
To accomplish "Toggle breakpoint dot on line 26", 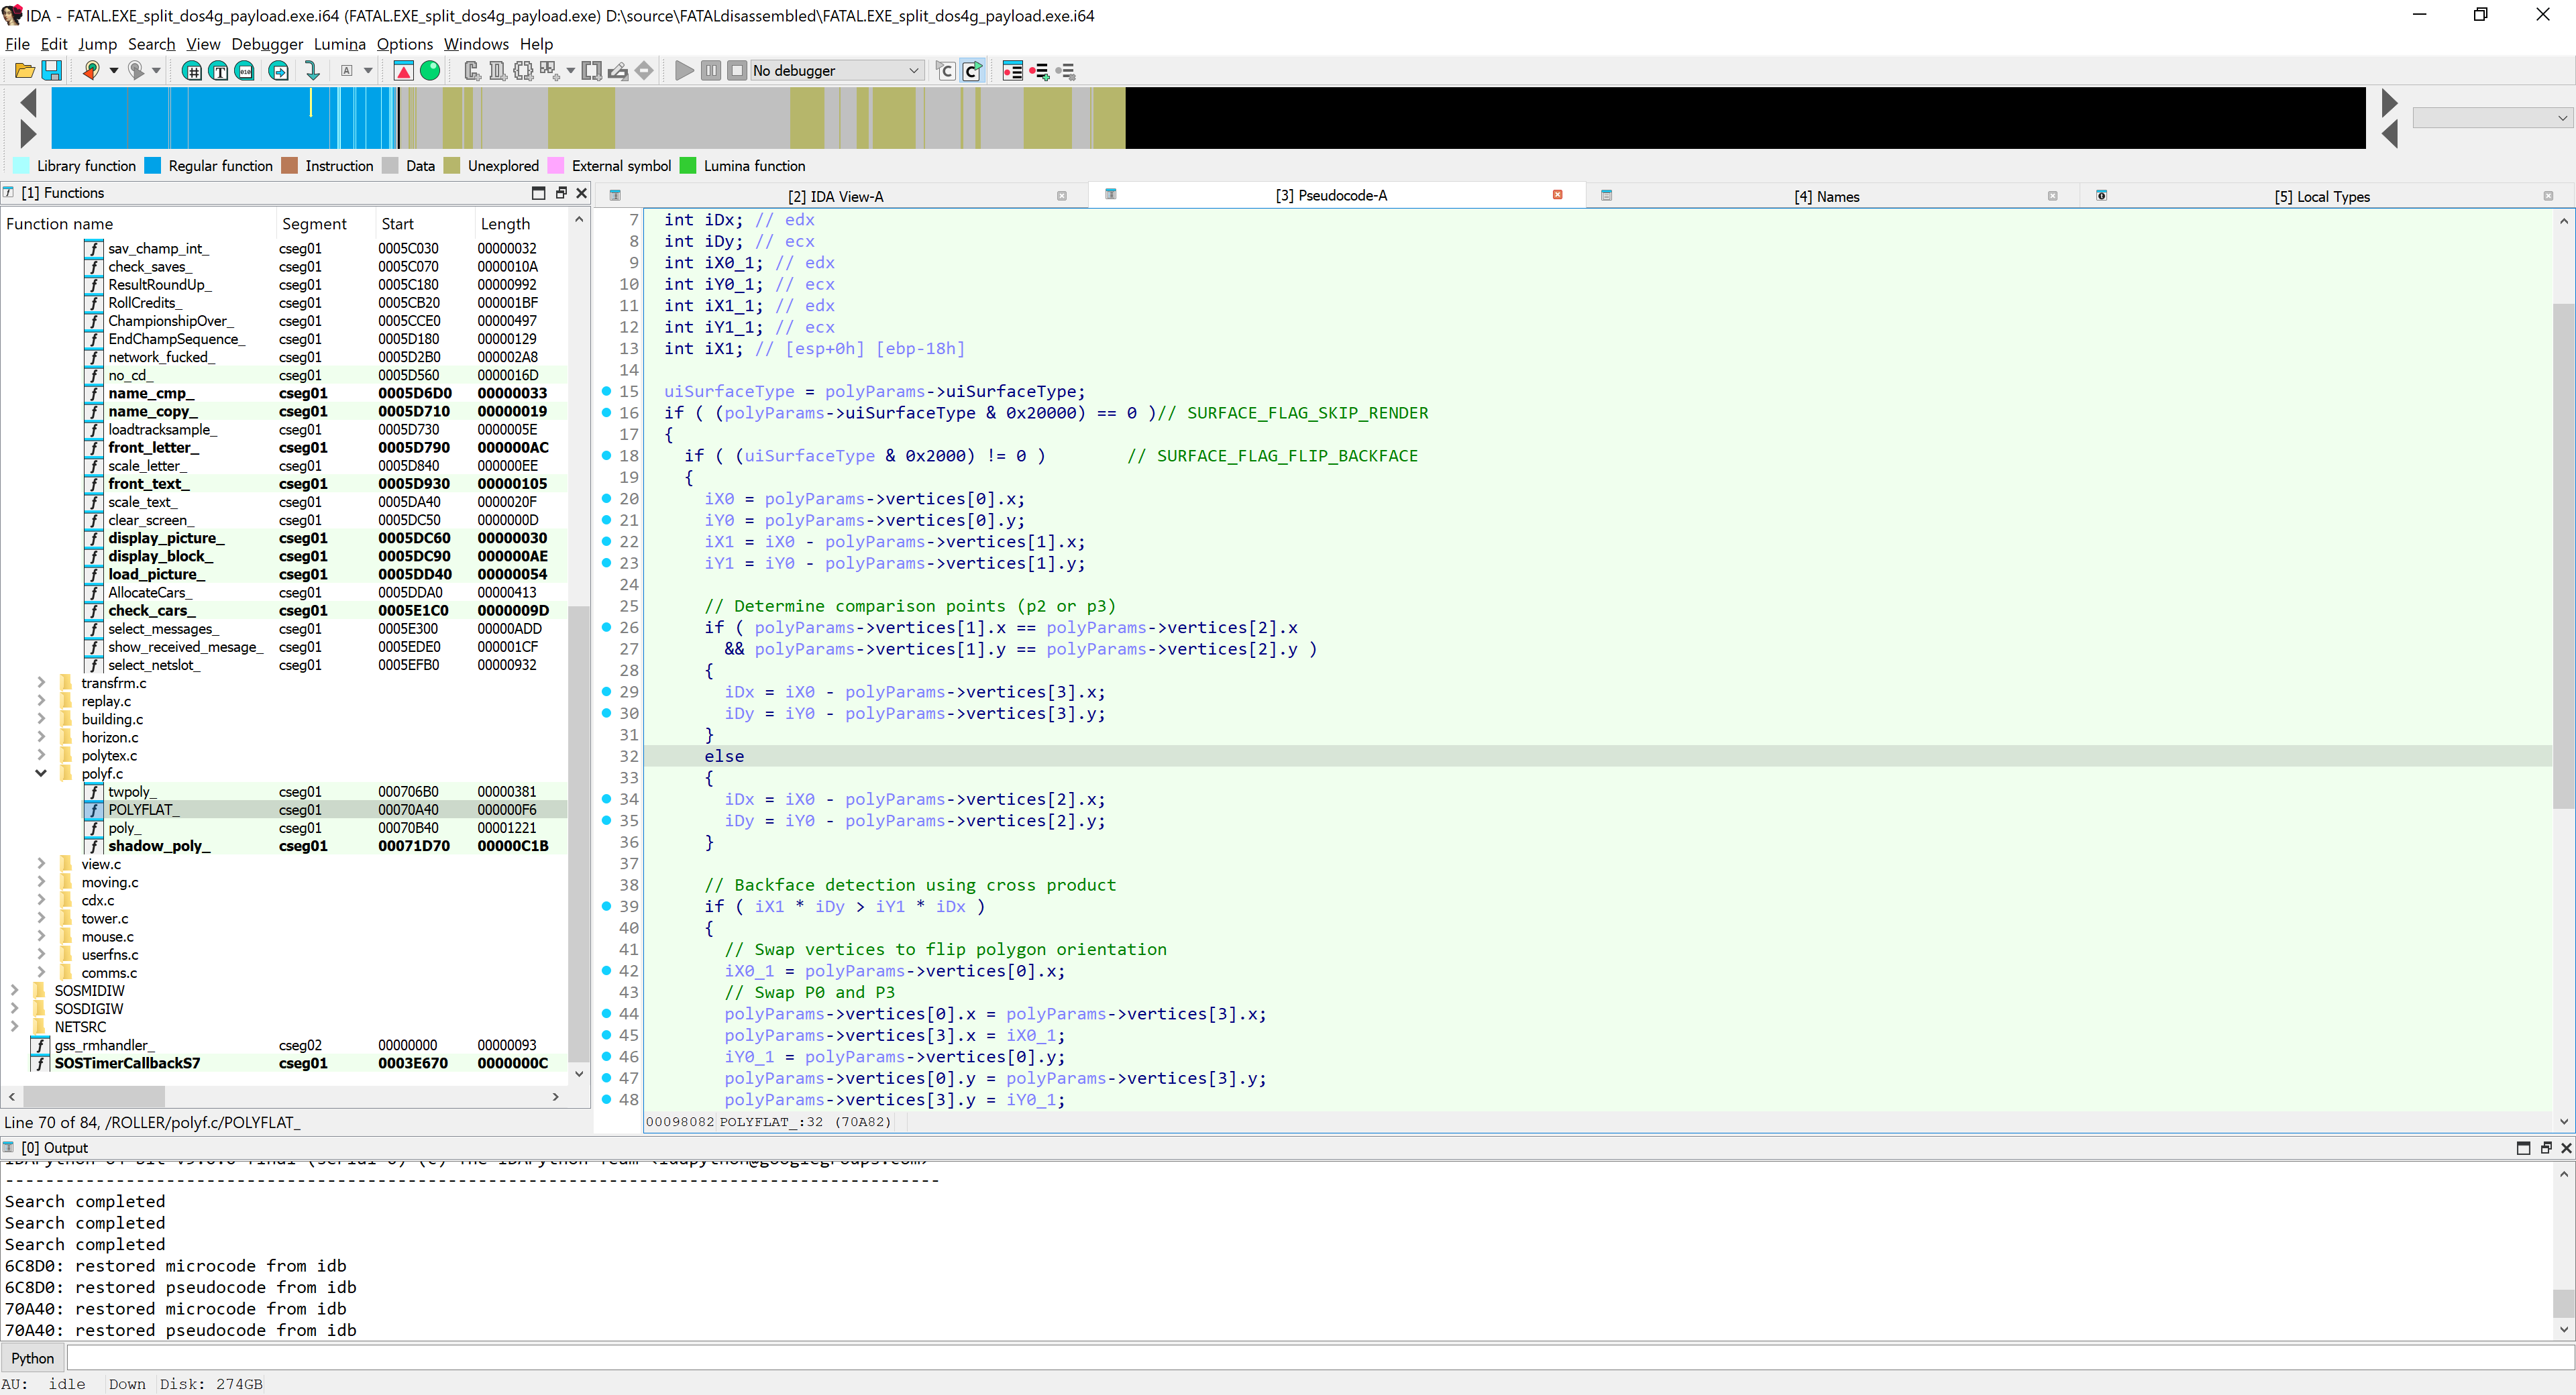I will tap(606, 627).
